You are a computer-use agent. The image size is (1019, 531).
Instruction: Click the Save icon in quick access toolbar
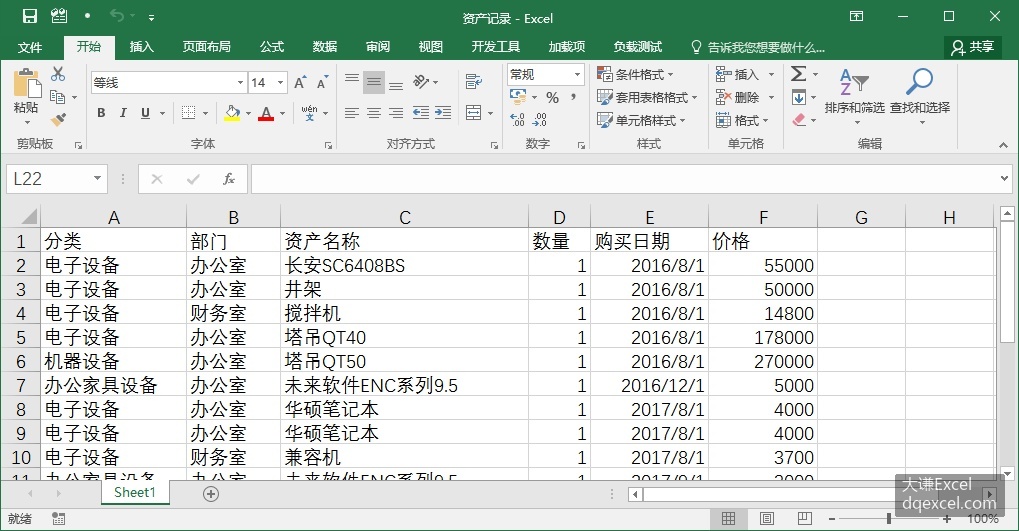tap(29, 16)
